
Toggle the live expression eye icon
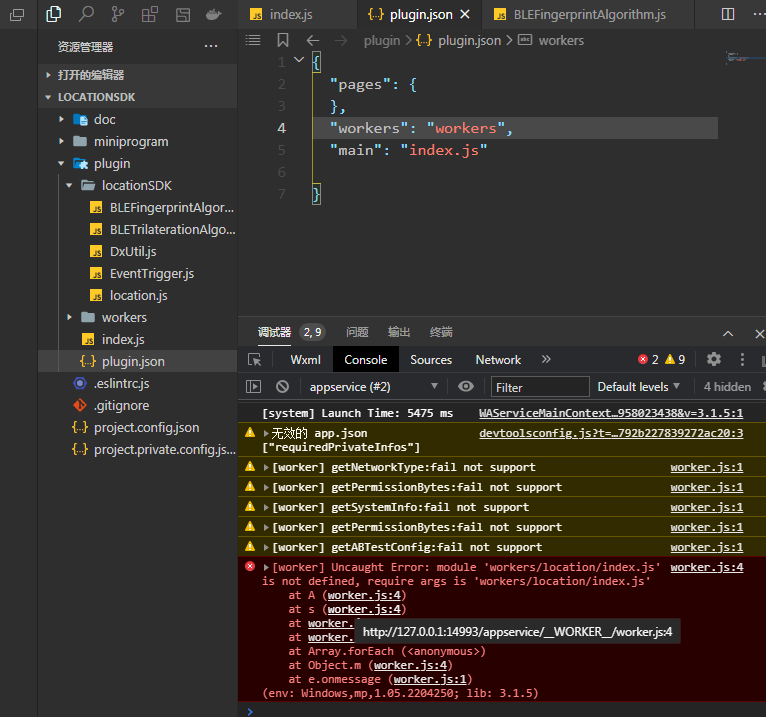tap(466, 387)
